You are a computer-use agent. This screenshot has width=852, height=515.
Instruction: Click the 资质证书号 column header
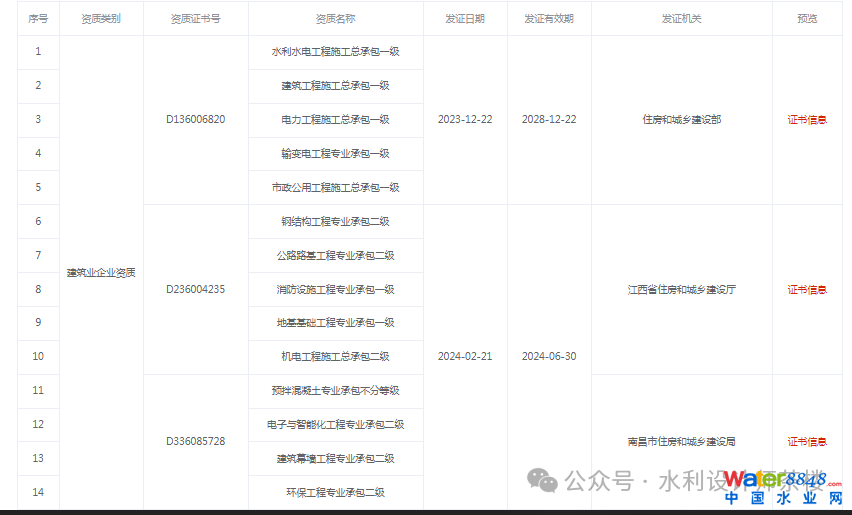[x=195, y=19]
